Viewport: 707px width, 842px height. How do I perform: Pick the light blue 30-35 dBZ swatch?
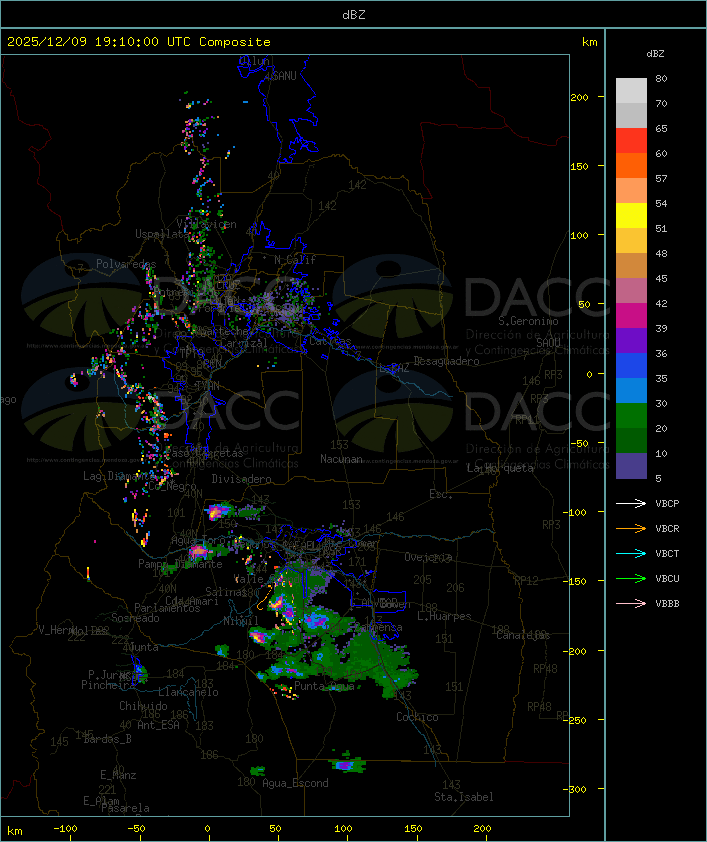click(631, 390)
